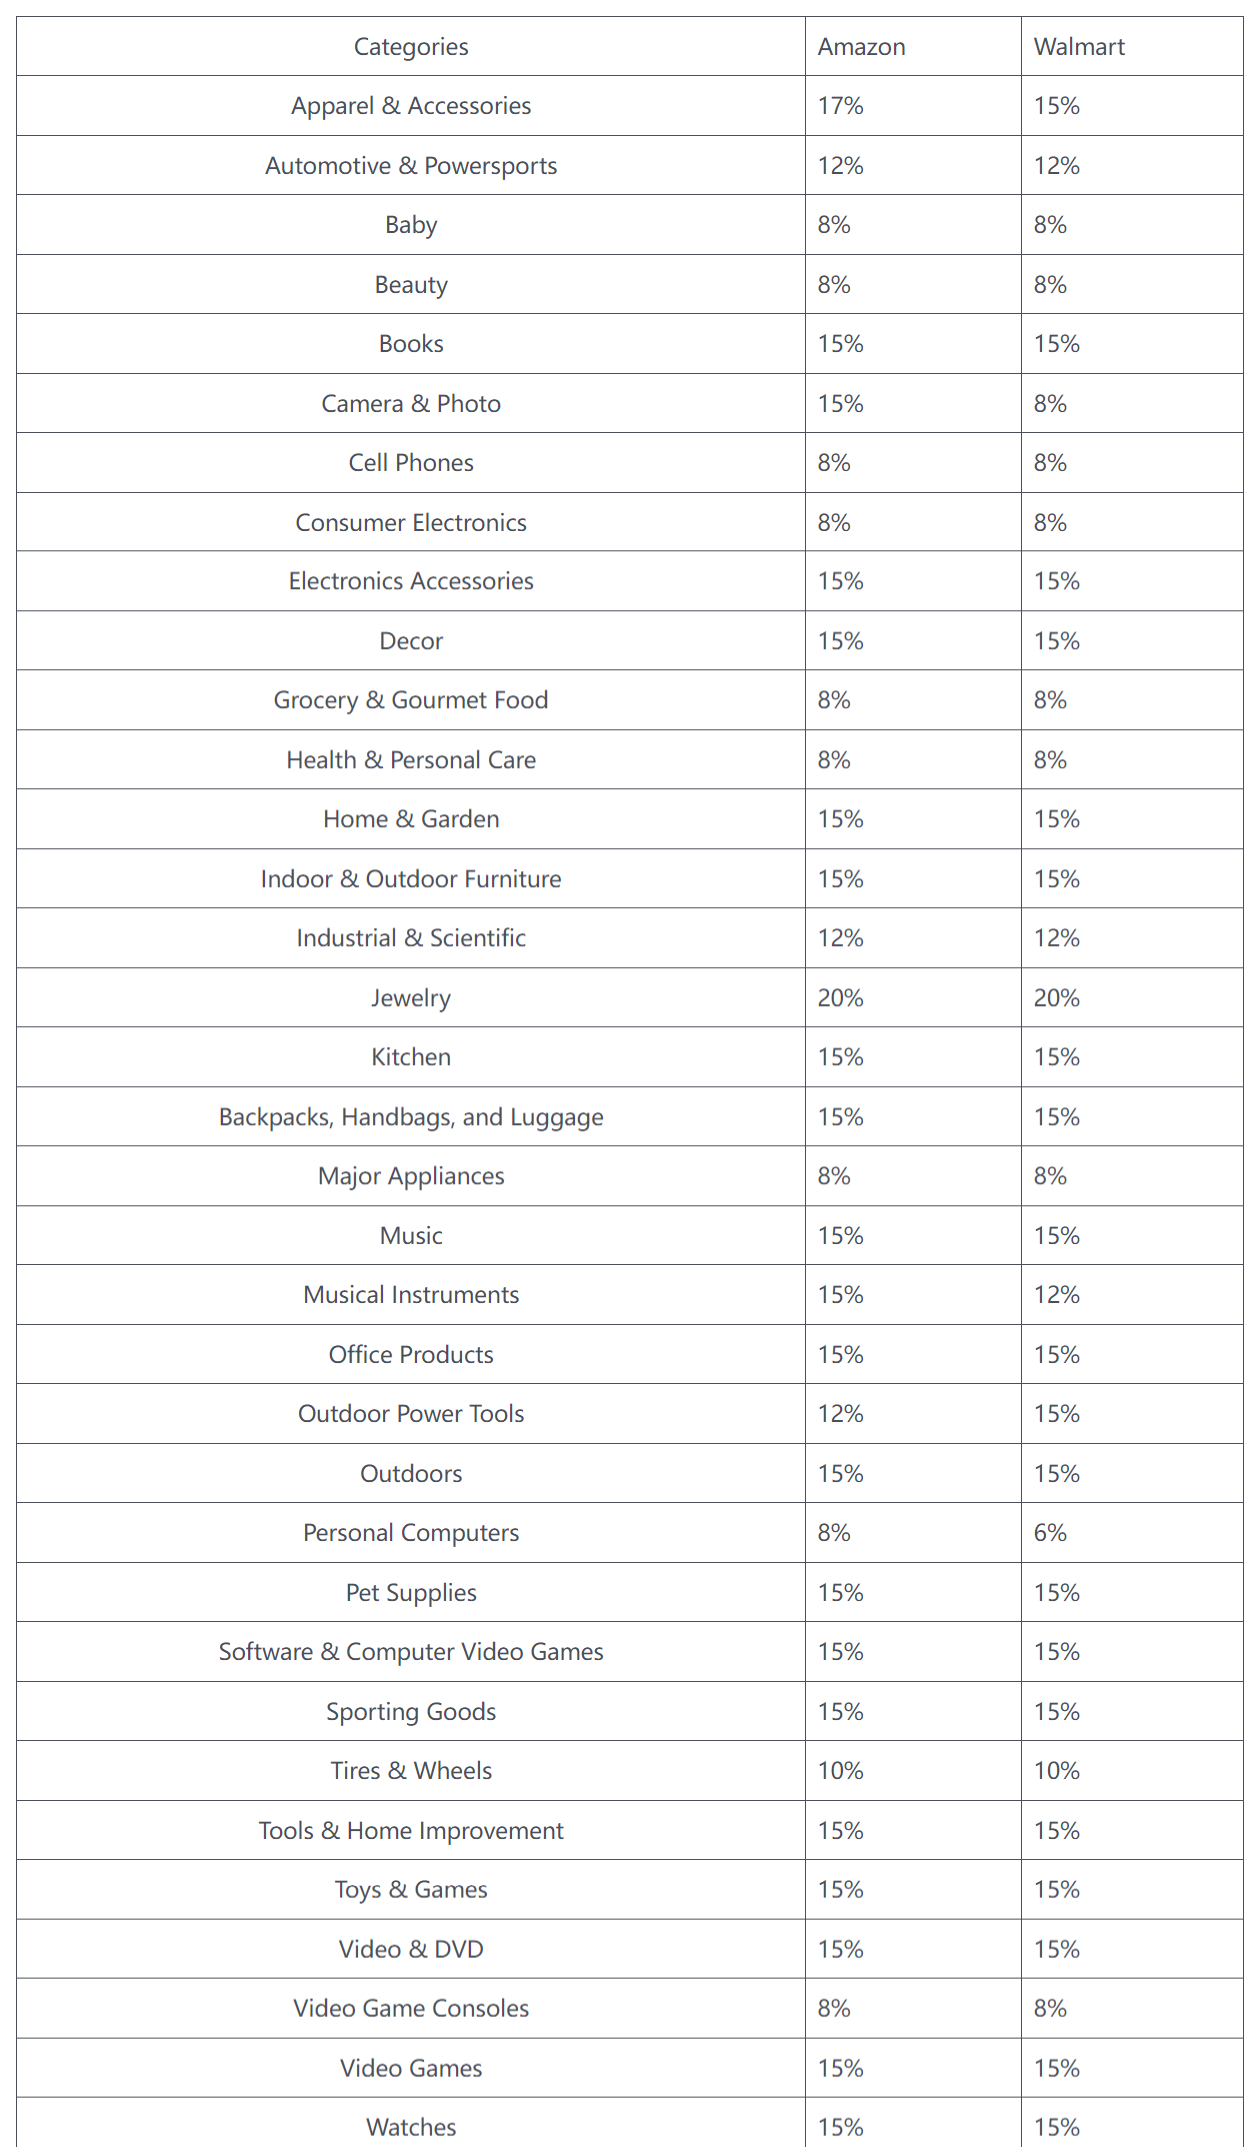Click the Jewelry category cell
The height and width of the screenshot is (2147, 1252).
[411, 998]
